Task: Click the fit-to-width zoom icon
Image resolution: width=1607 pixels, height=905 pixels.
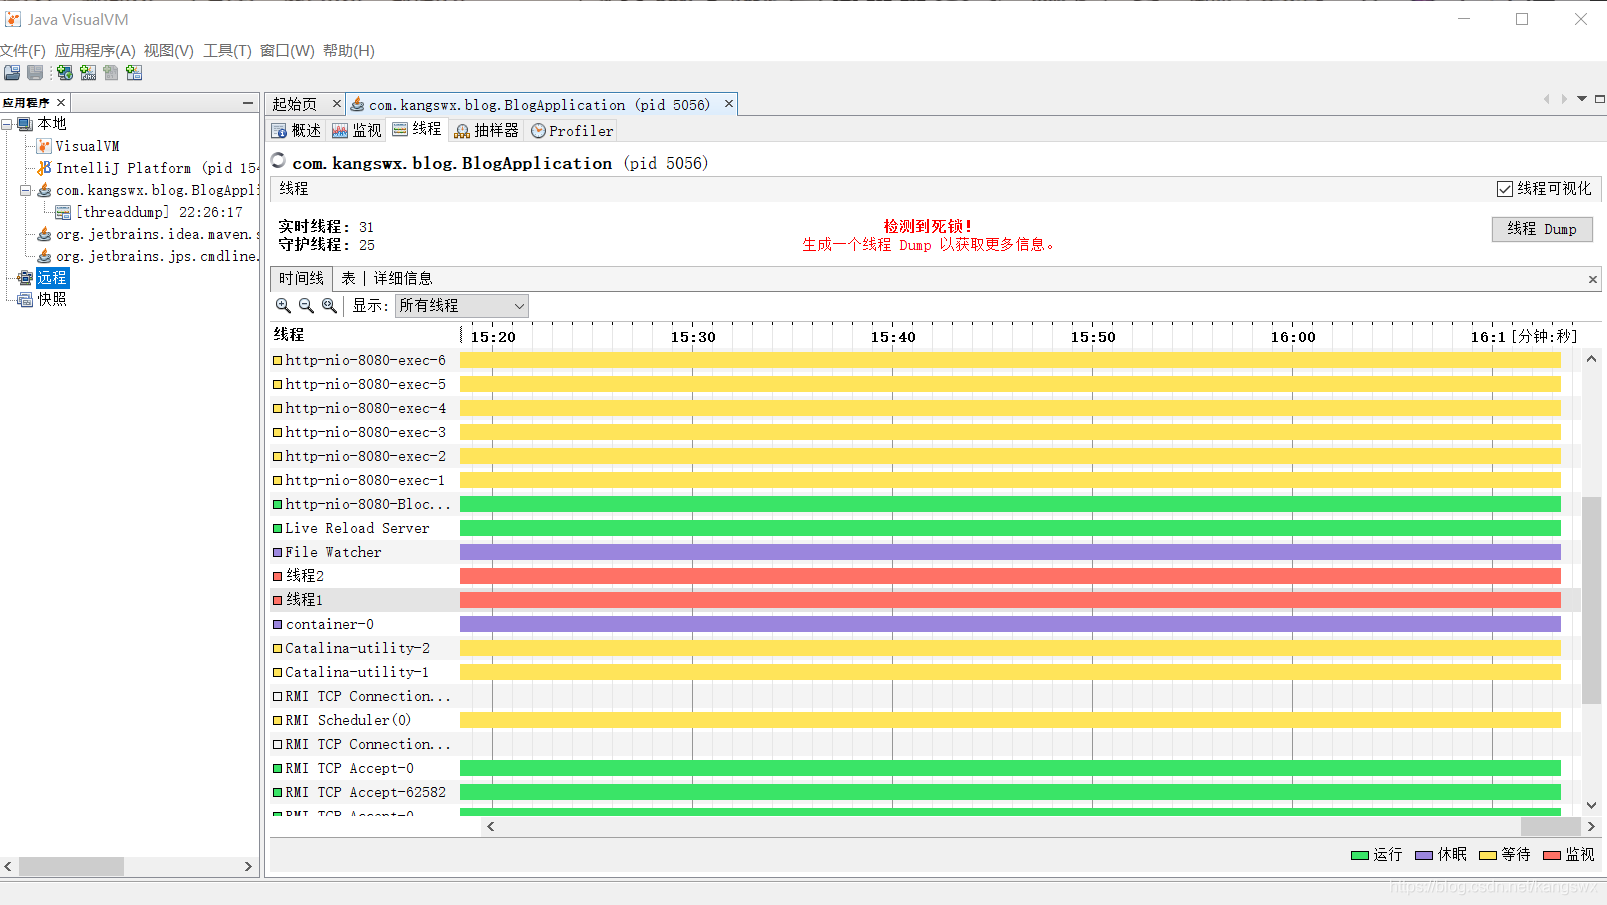Action: pos(329,306)
